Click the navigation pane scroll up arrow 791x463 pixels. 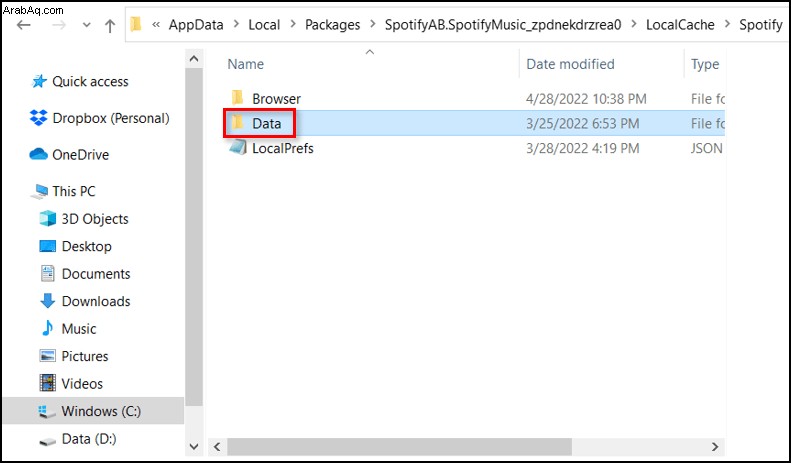coord(194,59)
